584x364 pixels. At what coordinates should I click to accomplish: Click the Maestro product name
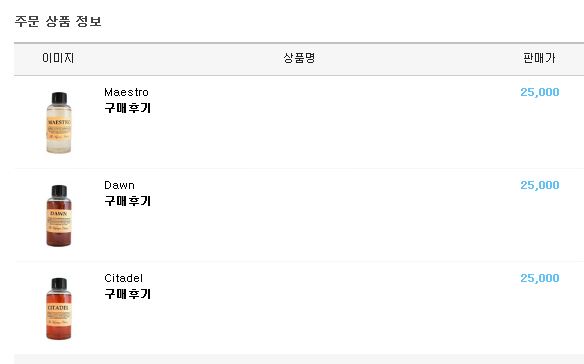[x=126, y=92]
